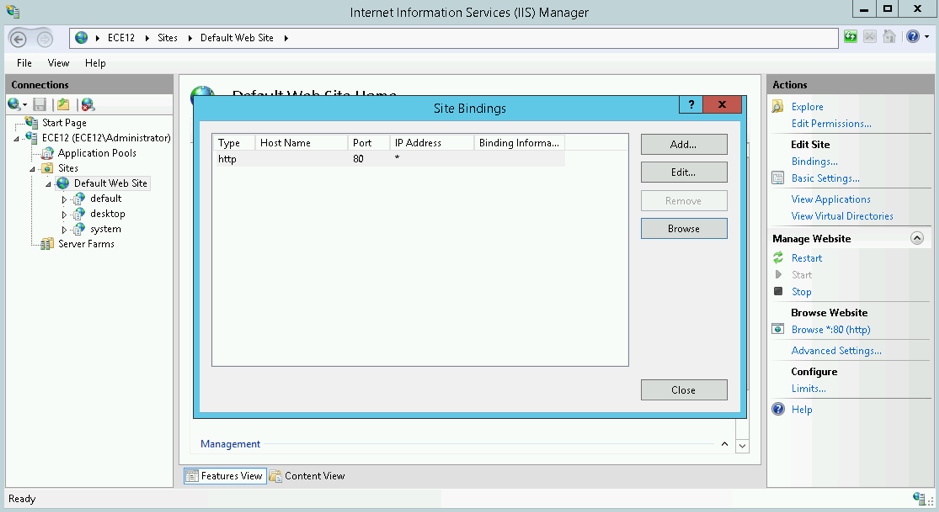The height and width of the screenshot is (512, 939).
Task: Open the Bindings... link in Actions
Action: 814,161
